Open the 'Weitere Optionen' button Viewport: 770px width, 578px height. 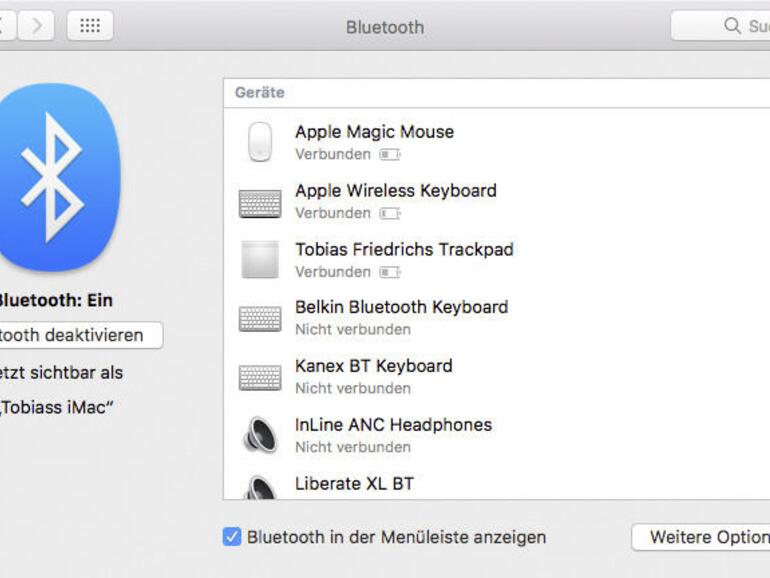[x=701, y=537]
